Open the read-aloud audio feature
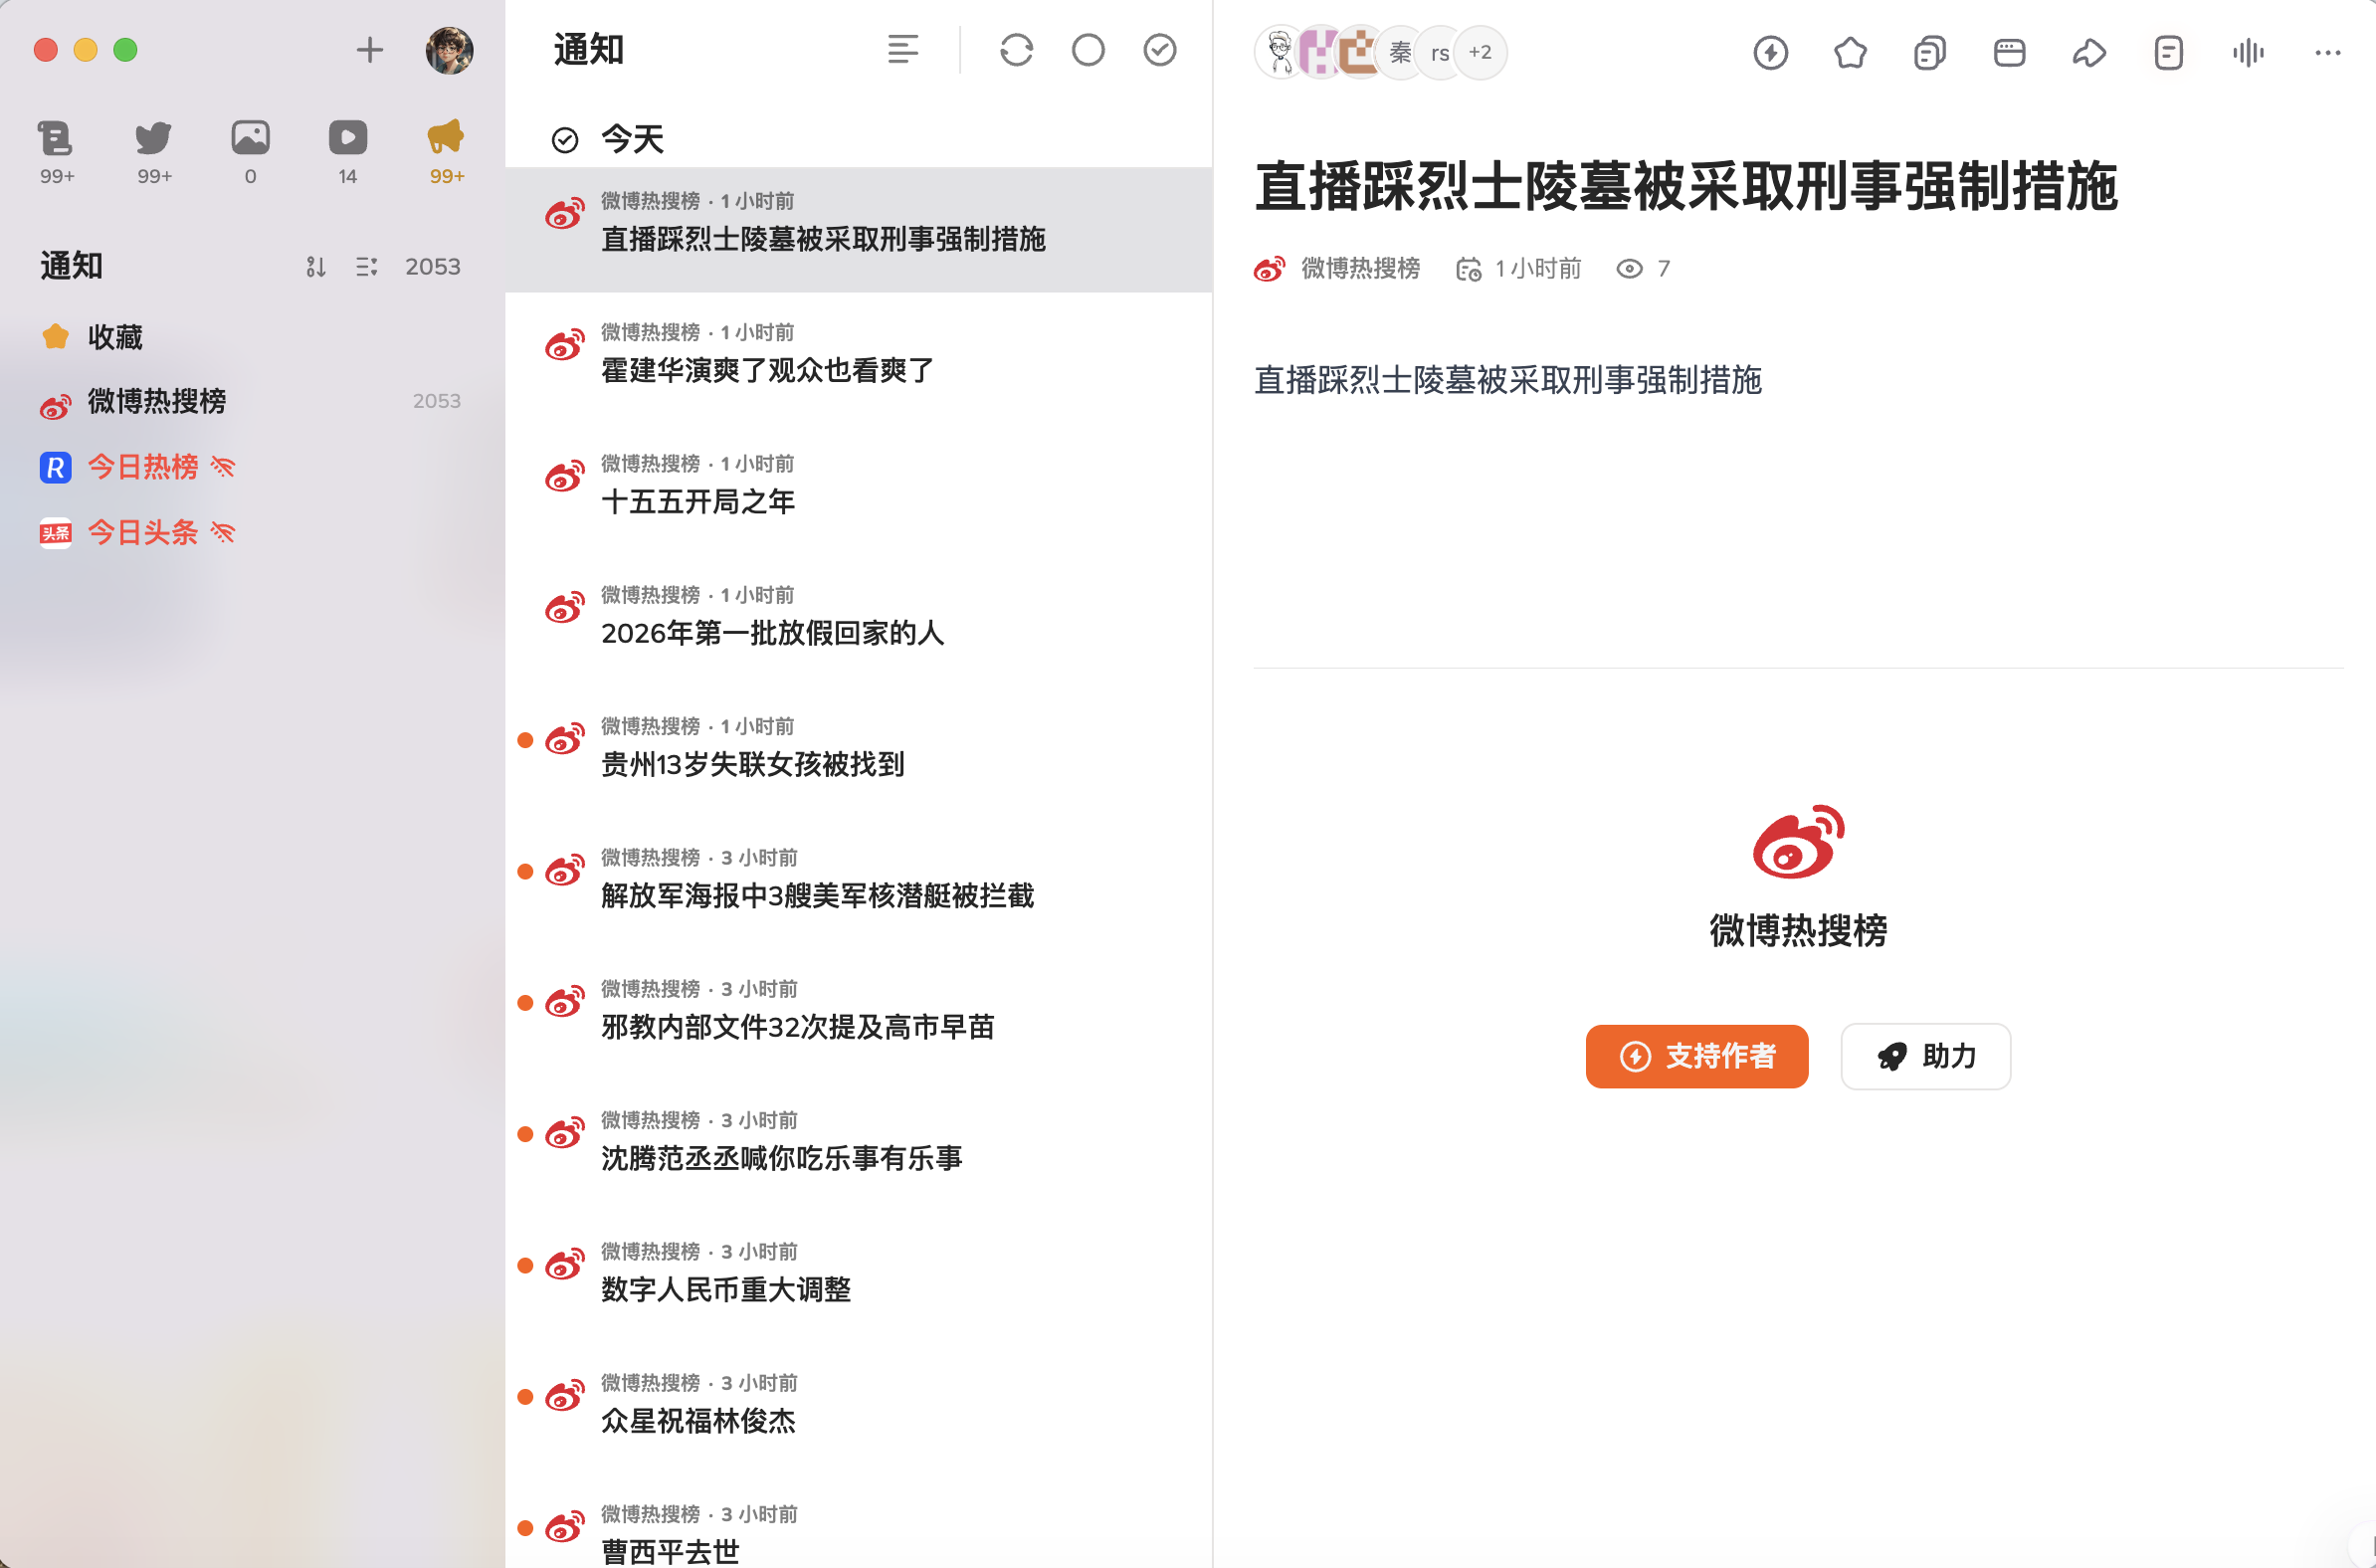 (2247, 52)
